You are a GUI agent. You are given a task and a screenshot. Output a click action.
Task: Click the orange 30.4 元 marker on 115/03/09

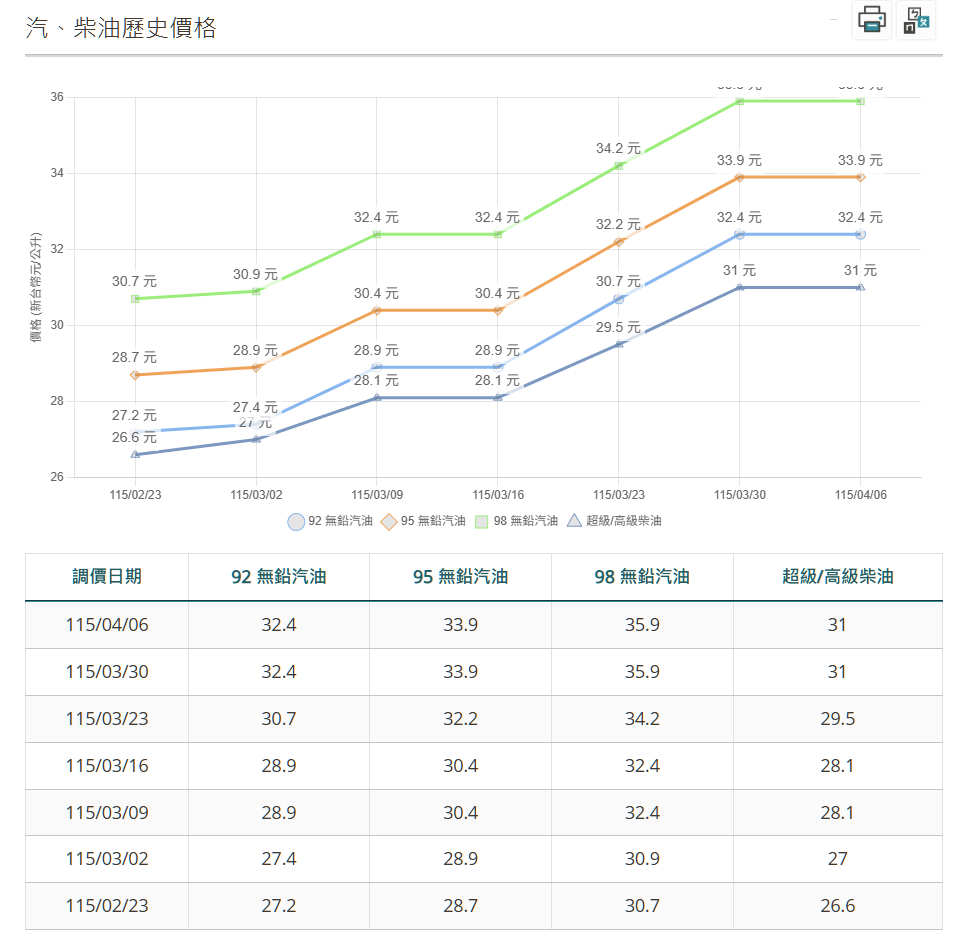377,310
